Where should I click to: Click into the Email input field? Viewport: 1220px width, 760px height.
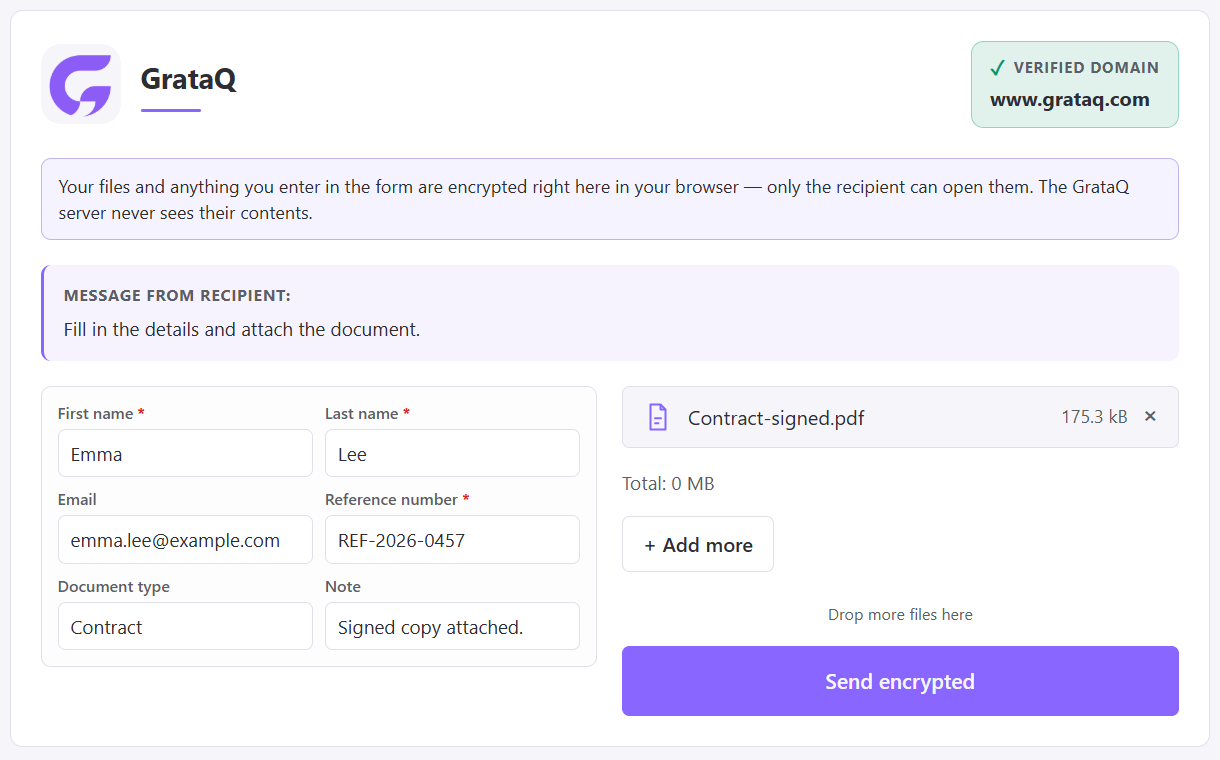click(185, 540)
